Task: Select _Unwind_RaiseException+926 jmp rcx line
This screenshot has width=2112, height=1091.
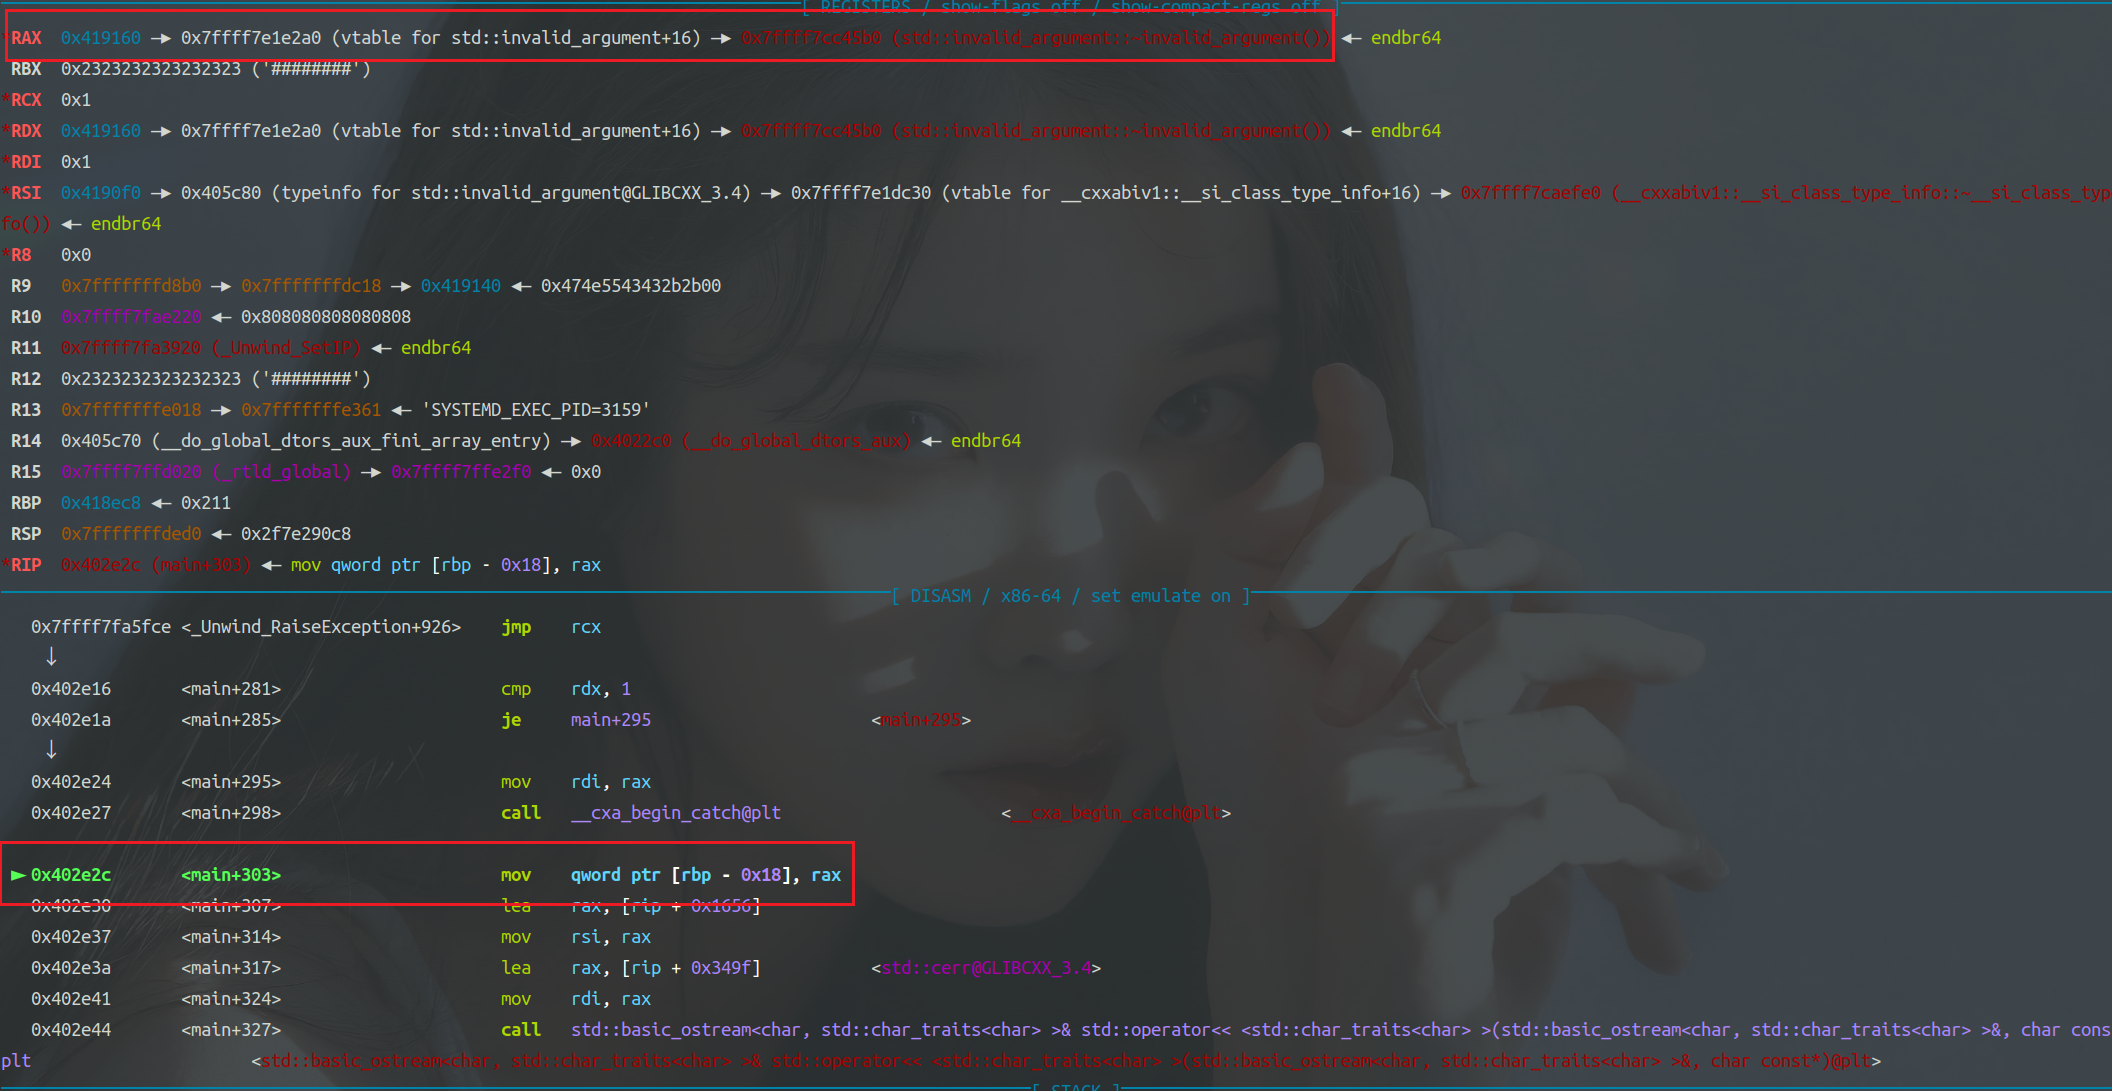Action: tap(316, 627)
